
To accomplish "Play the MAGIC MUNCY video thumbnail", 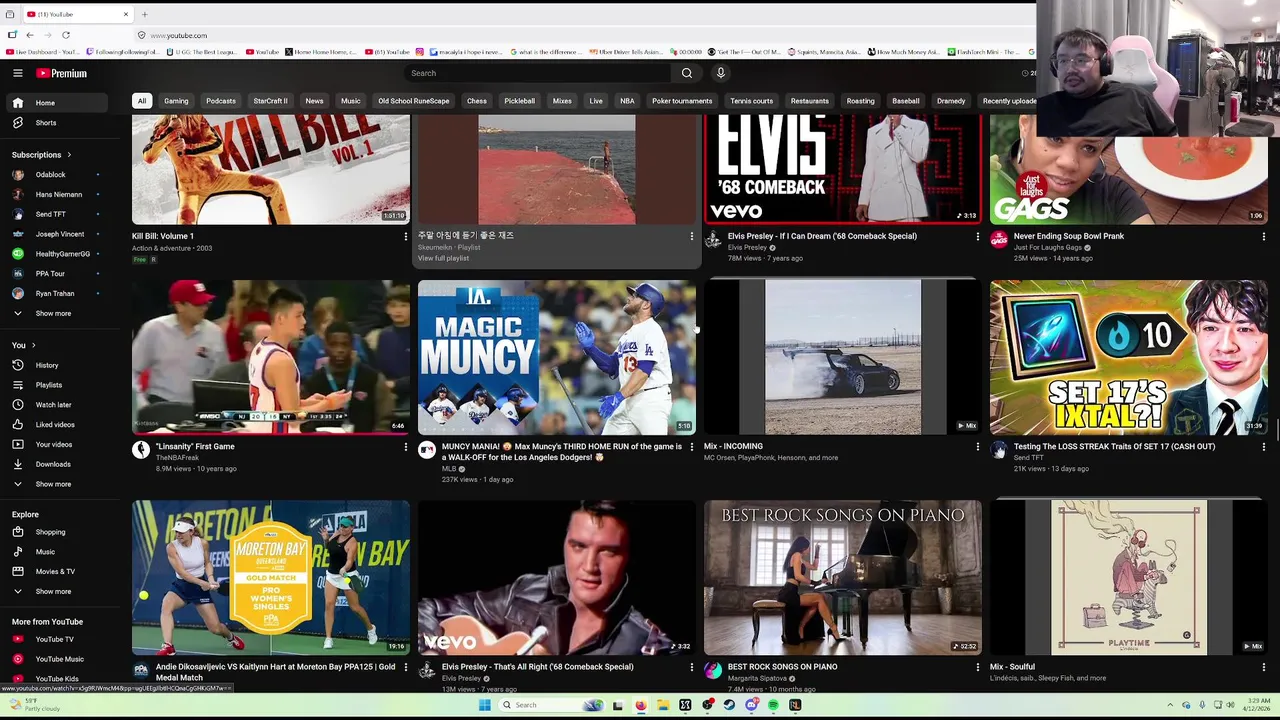I will pyautogui.click(x=556, y=357).
